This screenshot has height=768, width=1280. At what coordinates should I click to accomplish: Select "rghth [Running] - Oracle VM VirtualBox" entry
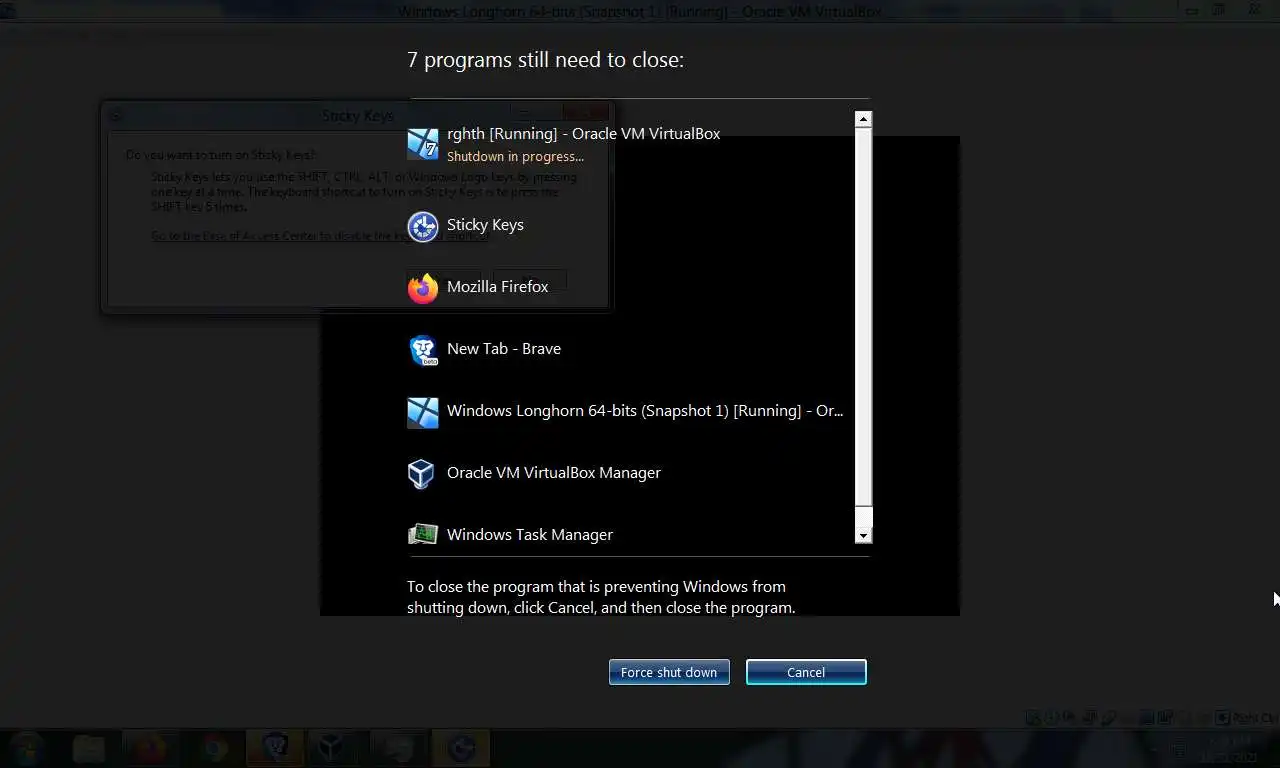(583, 134)
